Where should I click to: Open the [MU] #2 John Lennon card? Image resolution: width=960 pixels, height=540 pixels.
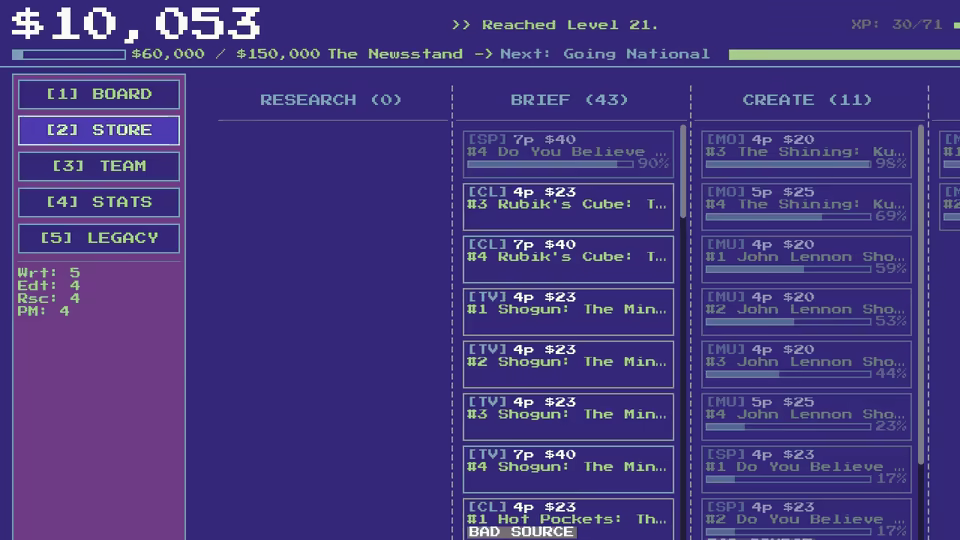806,312
